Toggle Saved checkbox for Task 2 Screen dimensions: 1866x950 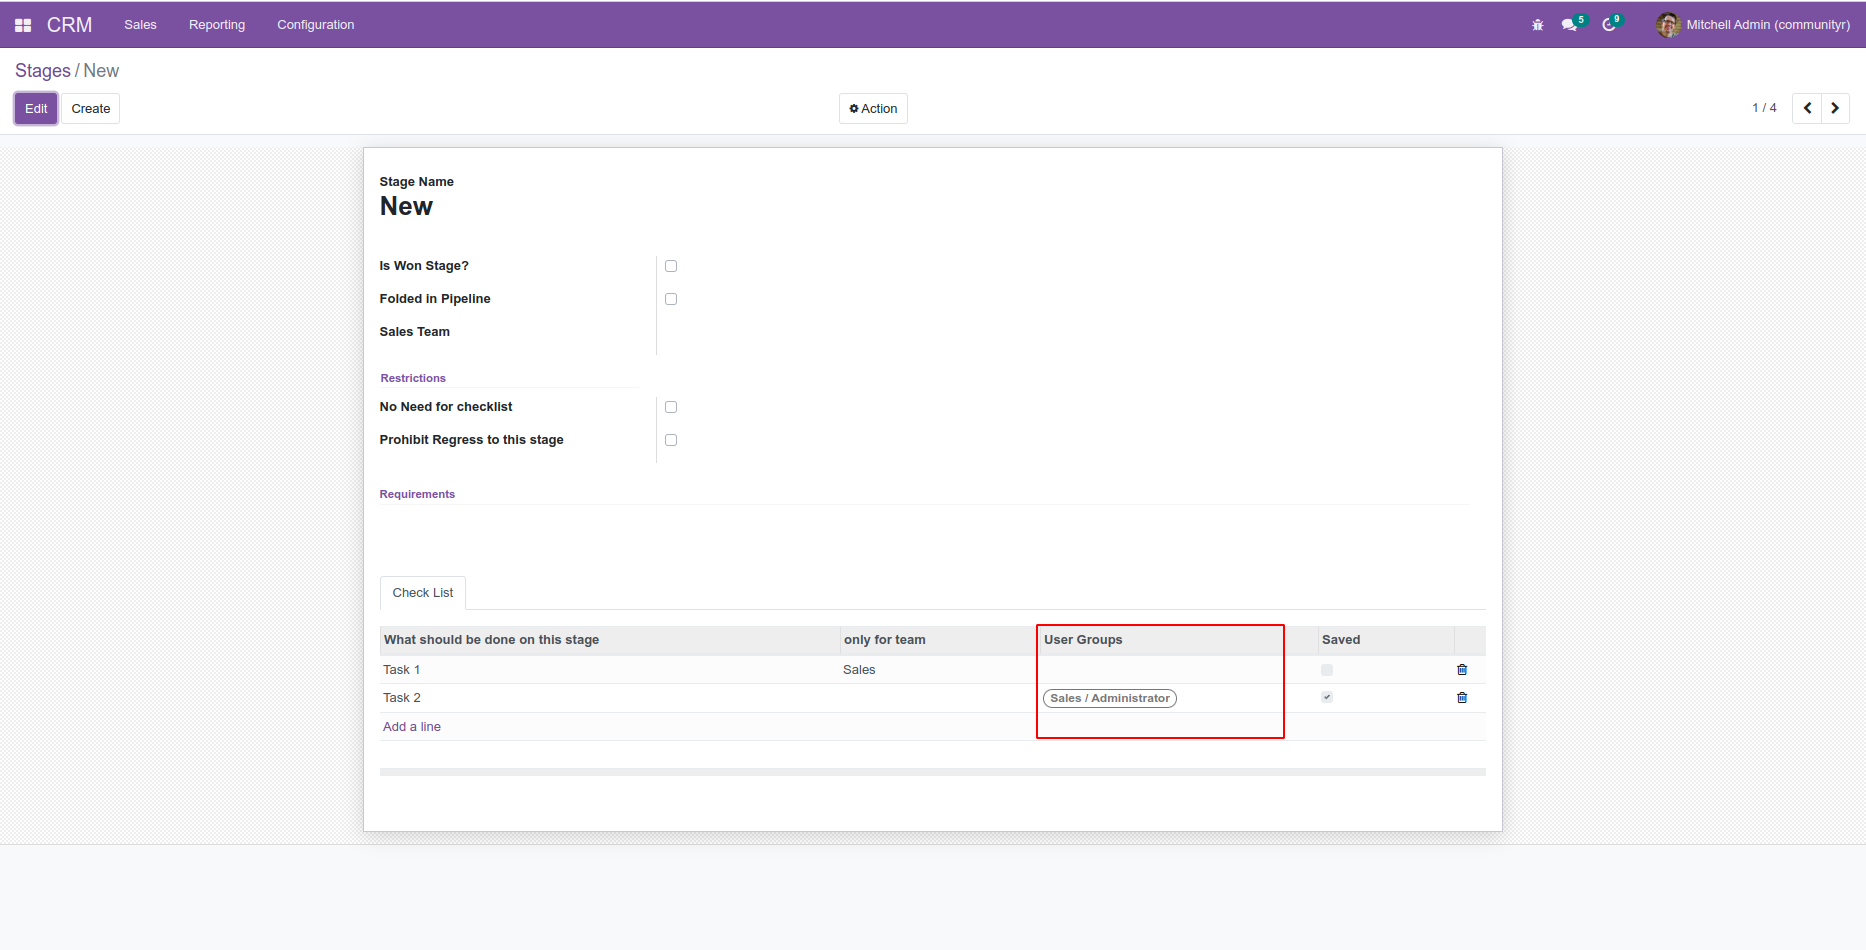pos(1327,697)
